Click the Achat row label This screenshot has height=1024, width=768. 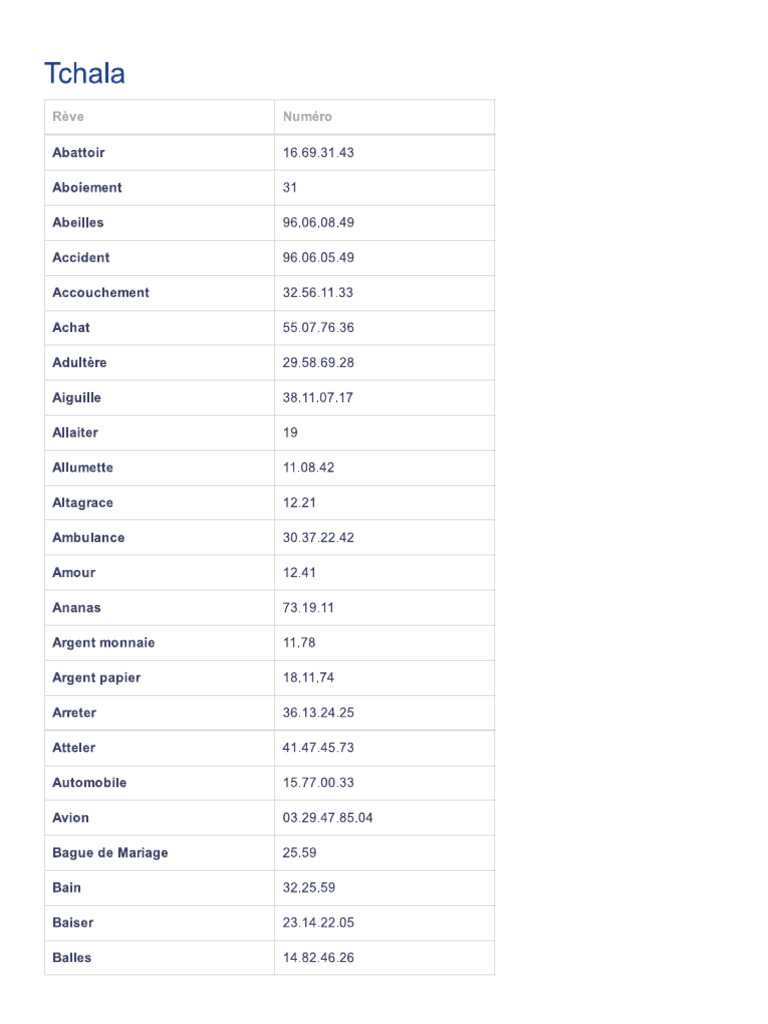71,328
